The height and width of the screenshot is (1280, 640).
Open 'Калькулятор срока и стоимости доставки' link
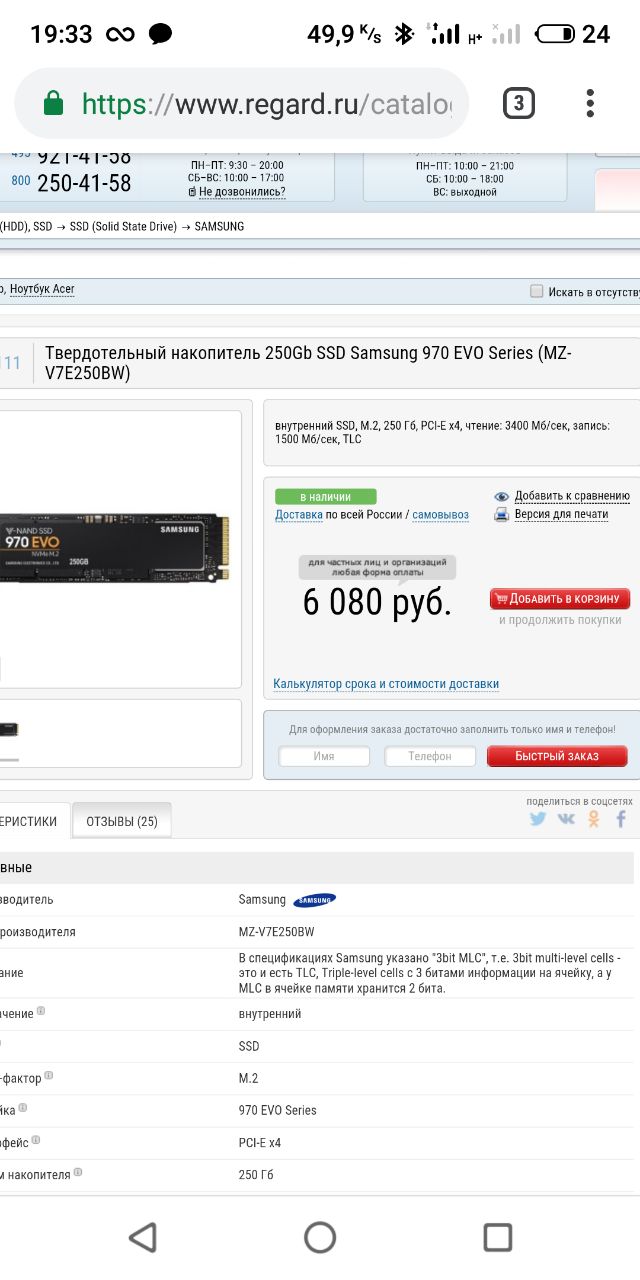[386, 684]
